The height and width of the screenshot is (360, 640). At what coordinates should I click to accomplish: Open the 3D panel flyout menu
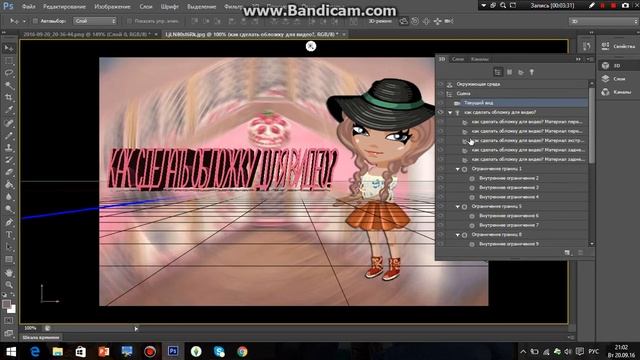click(x=590, y=59)
